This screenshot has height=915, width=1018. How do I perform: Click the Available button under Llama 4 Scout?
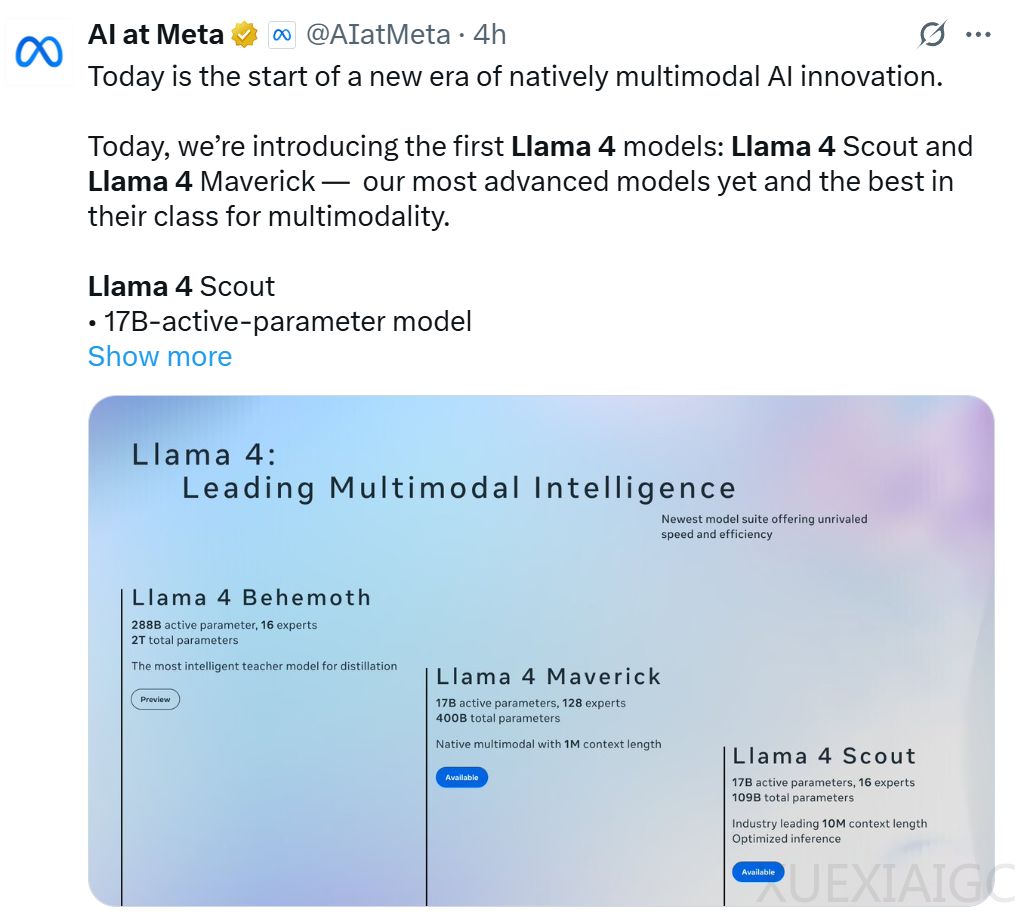[x=758, y=872]
